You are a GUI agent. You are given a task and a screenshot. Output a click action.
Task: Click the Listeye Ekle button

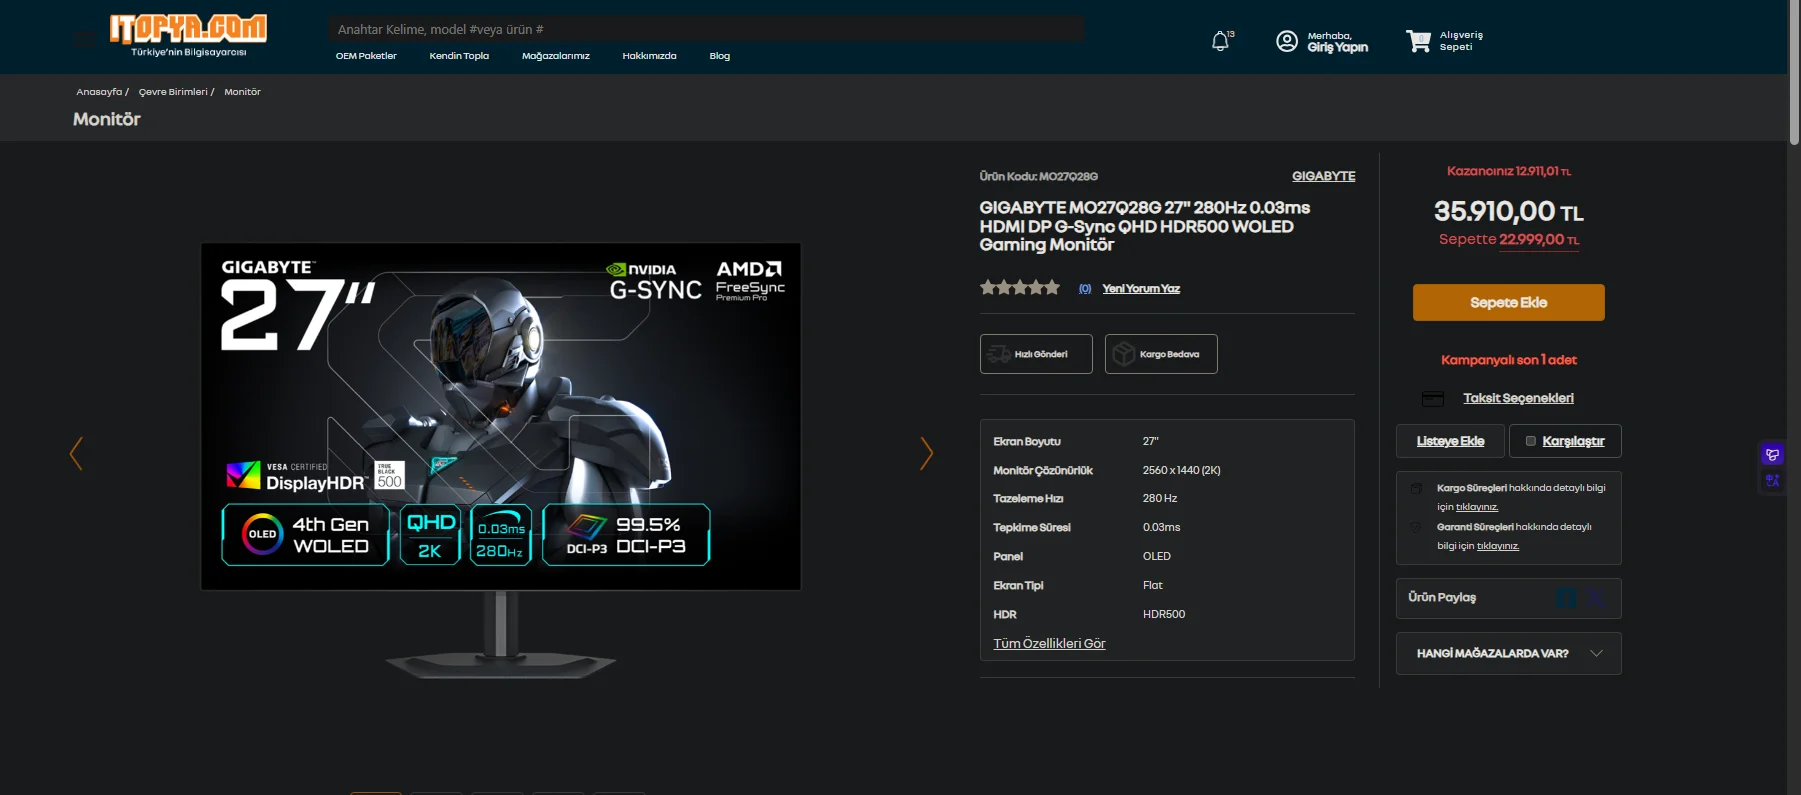(1450, 441)
